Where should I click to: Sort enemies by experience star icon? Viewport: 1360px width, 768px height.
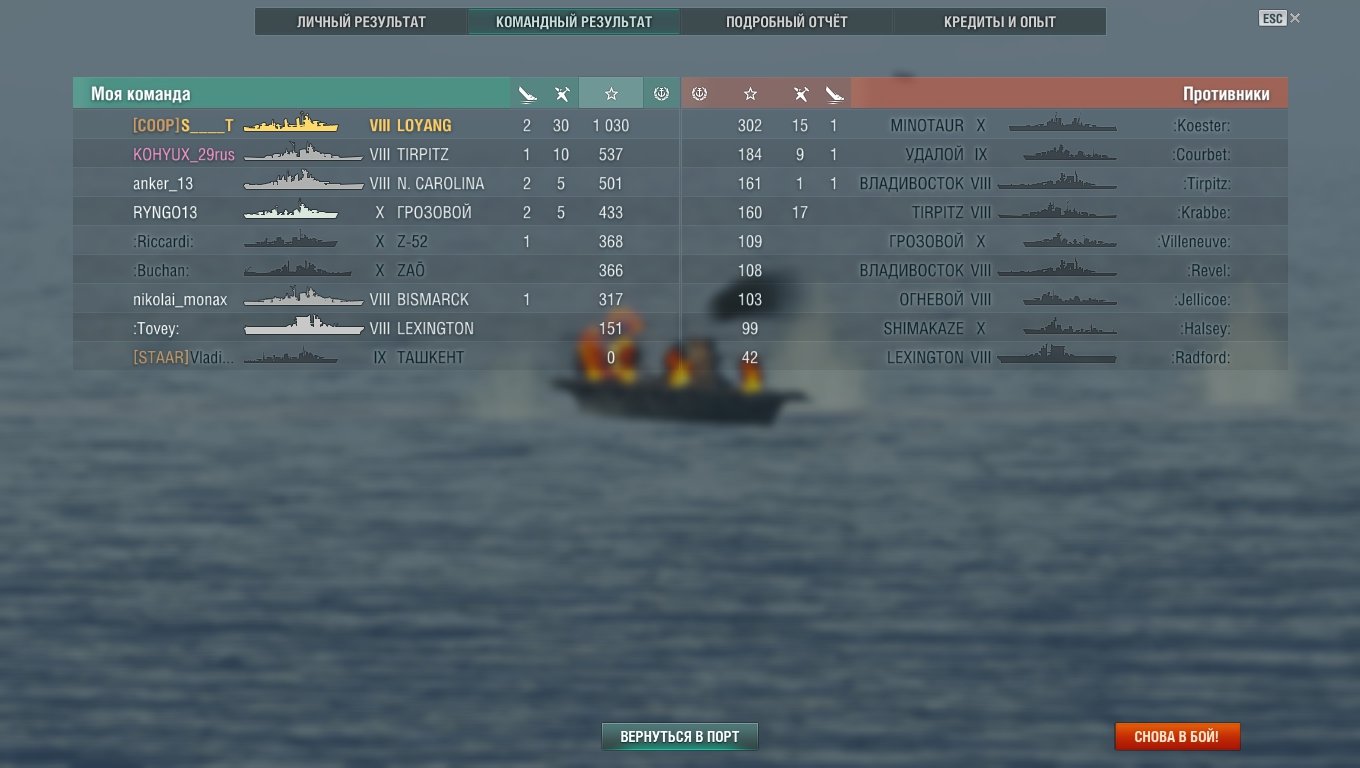(750, 94)
